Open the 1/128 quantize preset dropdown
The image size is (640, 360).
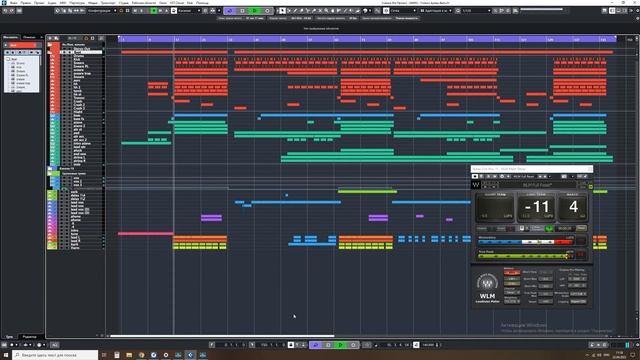pos(476,11)
